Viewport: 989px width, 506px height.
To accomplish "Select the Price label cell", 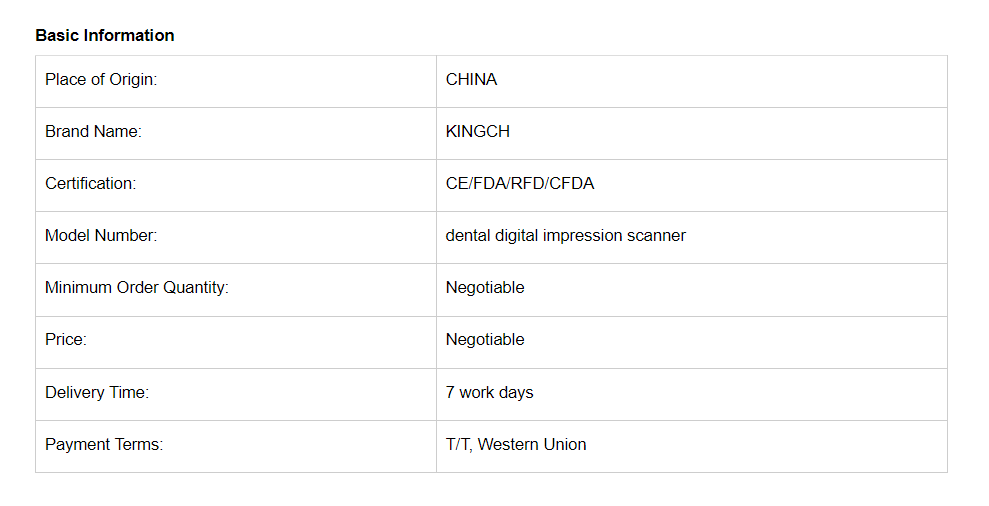I will (236, 343).
